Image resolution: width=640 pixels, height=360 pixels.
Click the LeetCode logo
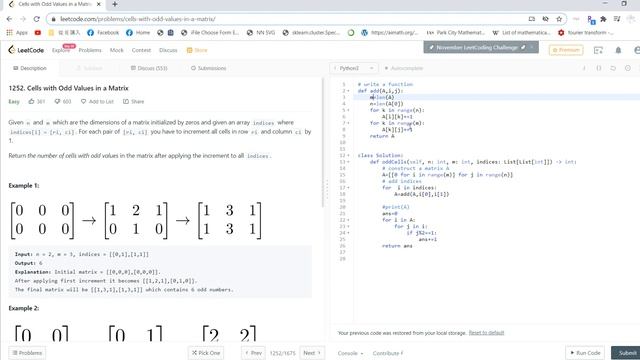pos(26,50)
